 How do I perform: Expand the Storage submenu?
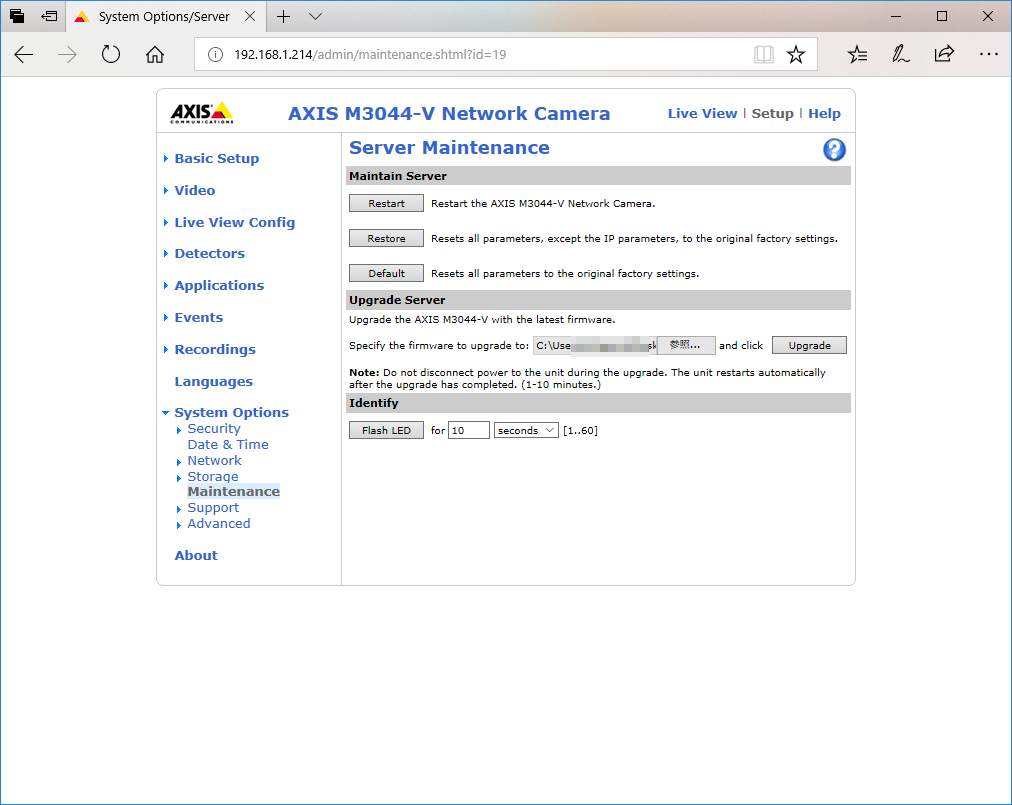pos(212,477)
